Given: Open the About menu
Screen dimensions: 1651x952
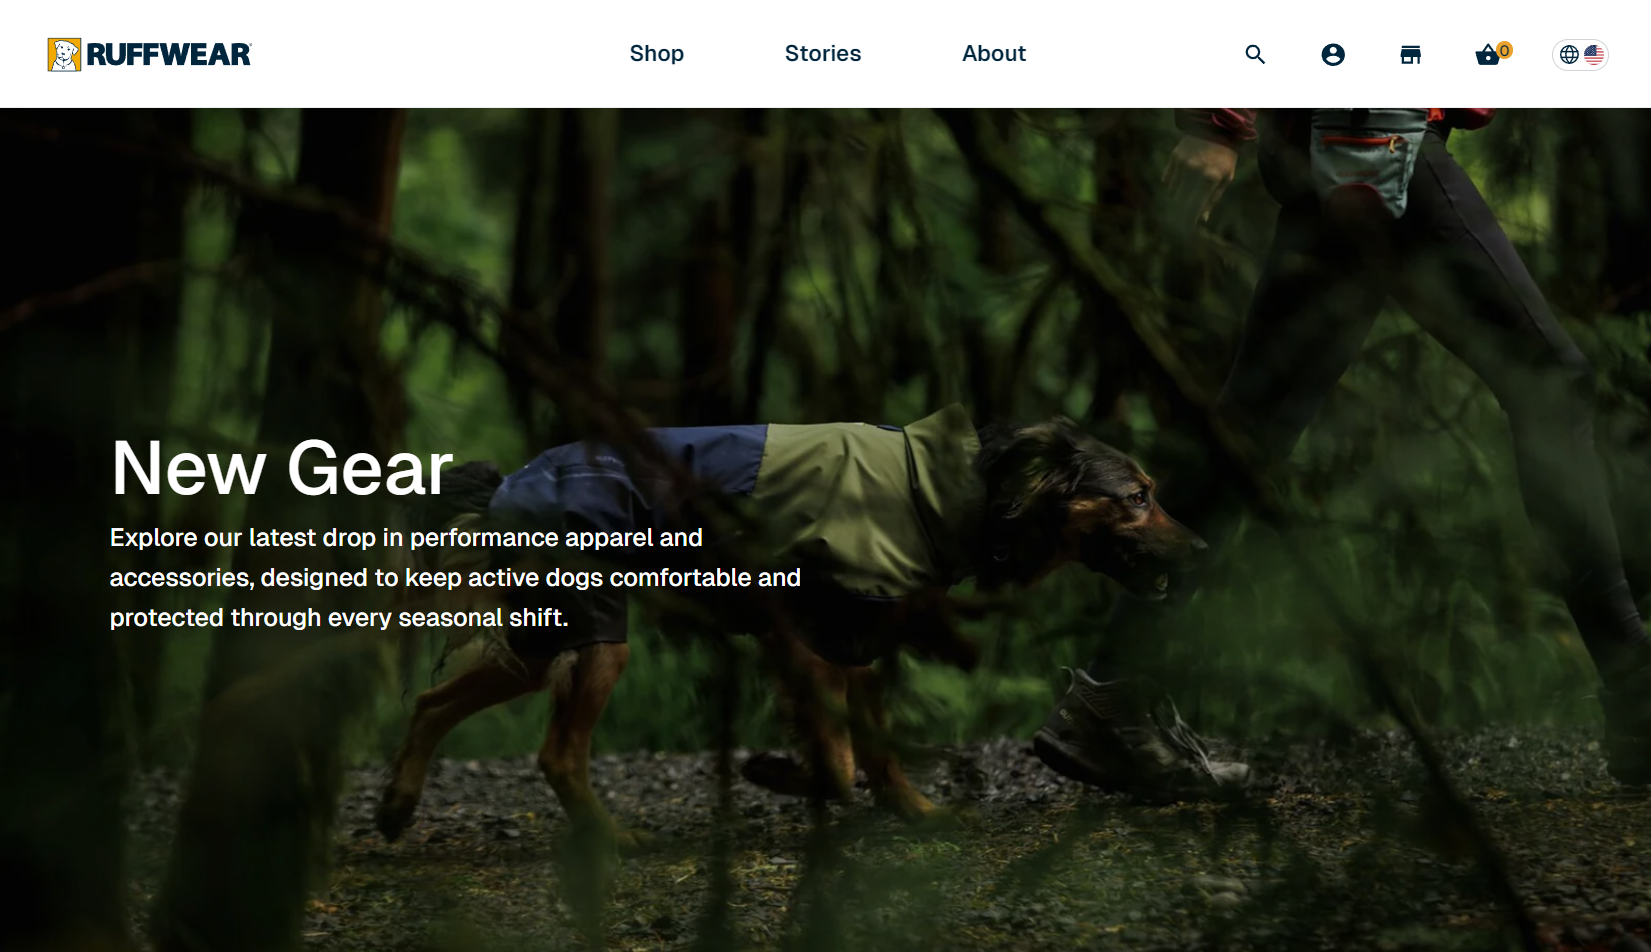Looking at the screenshot, I should (x=994, y=54).
